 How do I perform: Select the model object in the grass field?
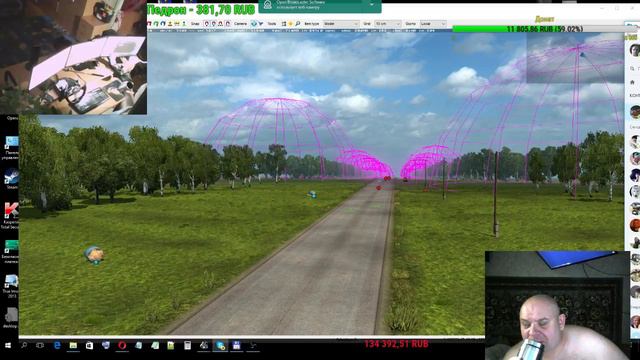pyautogui.click(x=95, y=255)
